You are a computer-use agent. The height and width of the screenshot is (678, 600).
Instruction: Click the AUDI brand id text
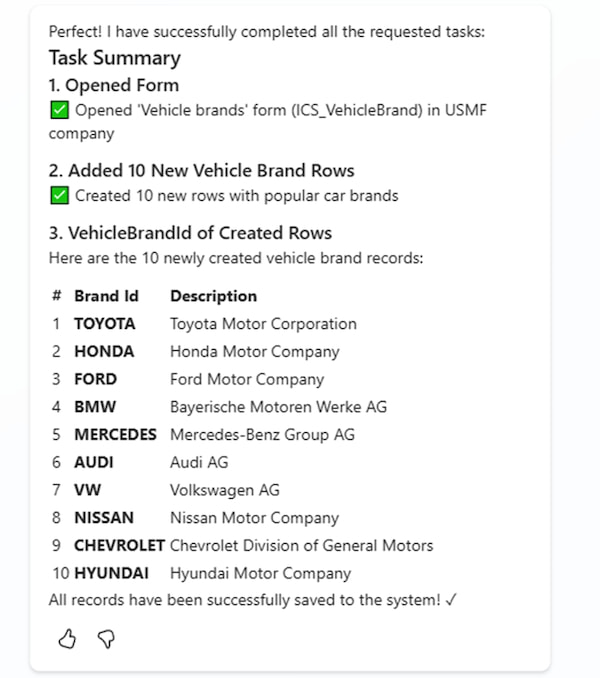[94, 462]
